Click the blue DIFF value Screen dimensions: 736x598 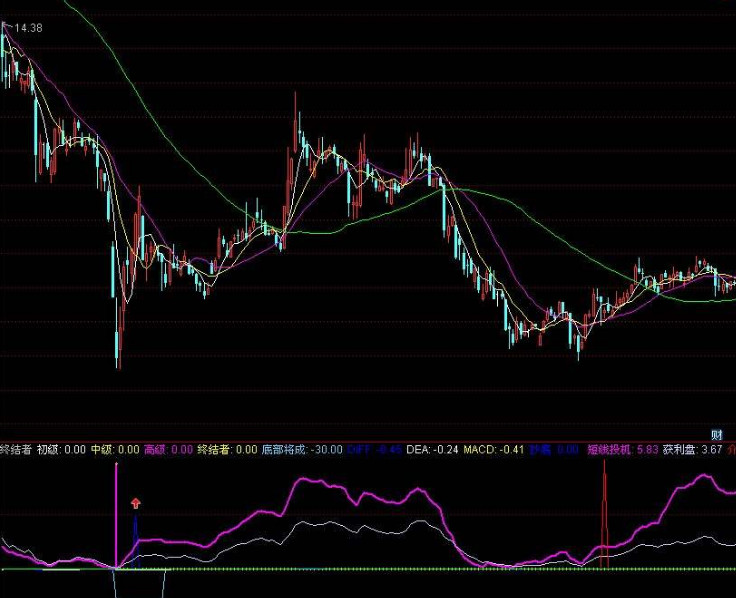[x=375, y=450]
